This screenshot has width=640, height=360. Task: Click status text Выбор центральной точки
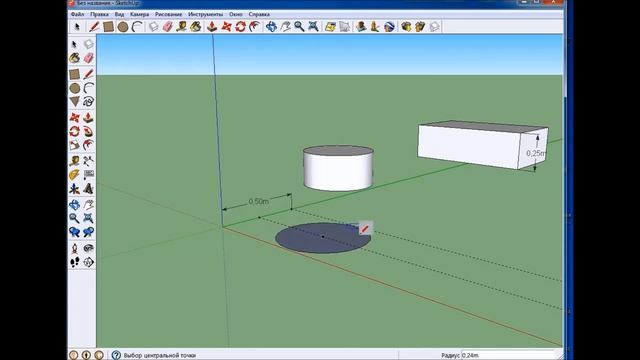pos(160,355)
